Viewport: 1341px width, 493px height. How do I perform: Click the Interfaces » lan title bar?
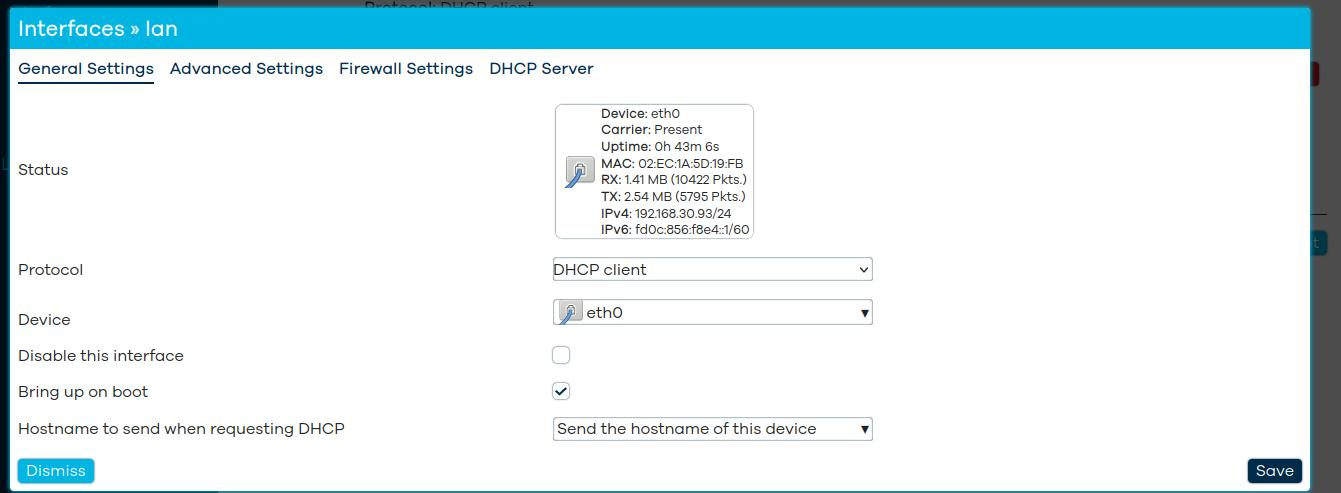[x=98, y=28]
